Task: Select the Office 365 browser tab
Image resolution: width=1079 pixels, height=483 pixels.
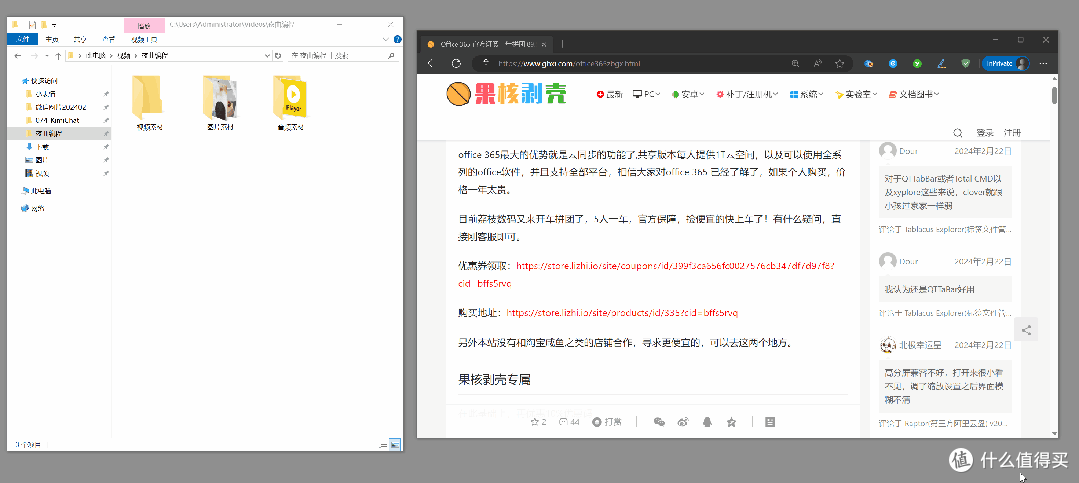Action: coord(487,44)
